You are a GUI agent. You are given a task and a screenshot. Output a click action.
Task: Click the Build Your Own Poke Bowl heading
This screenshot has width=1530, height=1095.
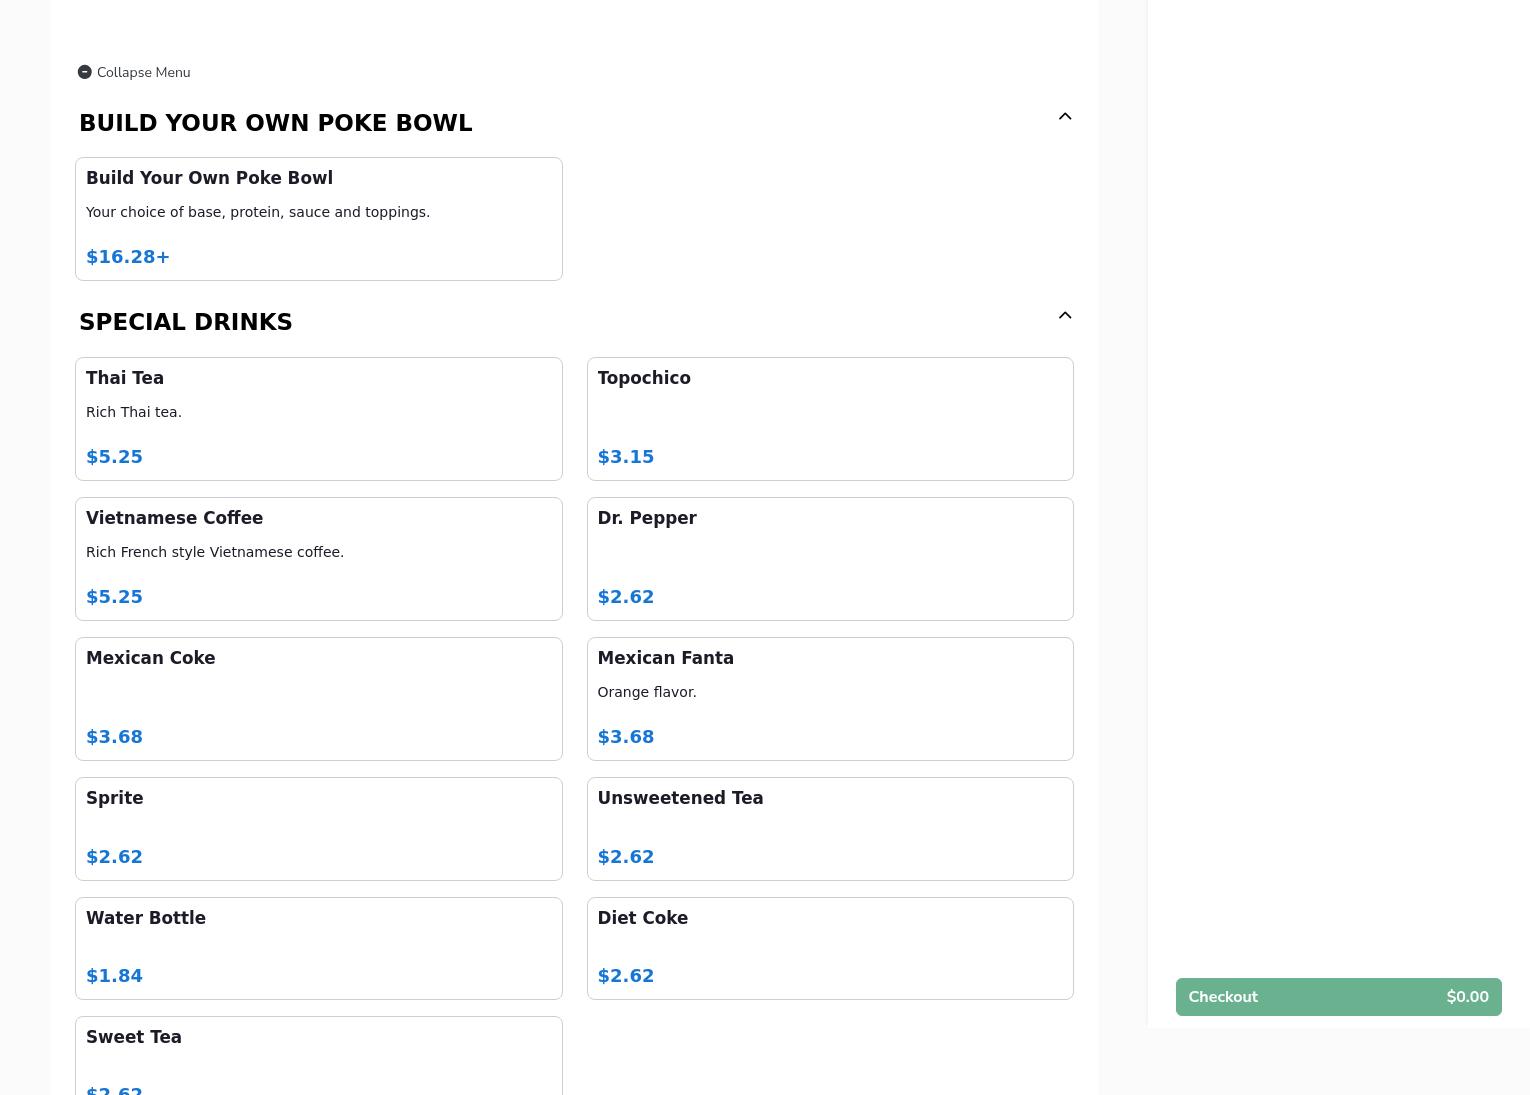(x=275, y=123)
